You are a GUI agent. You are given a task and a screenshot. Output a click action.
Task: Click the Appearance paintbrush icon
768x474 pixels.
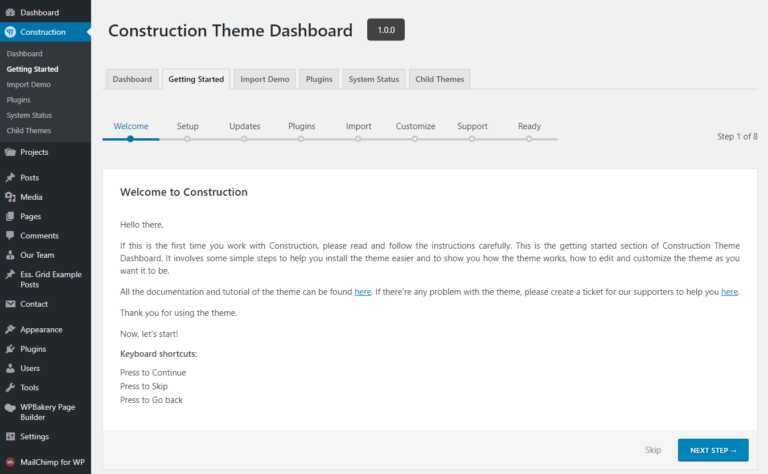[x=10, y=329]
